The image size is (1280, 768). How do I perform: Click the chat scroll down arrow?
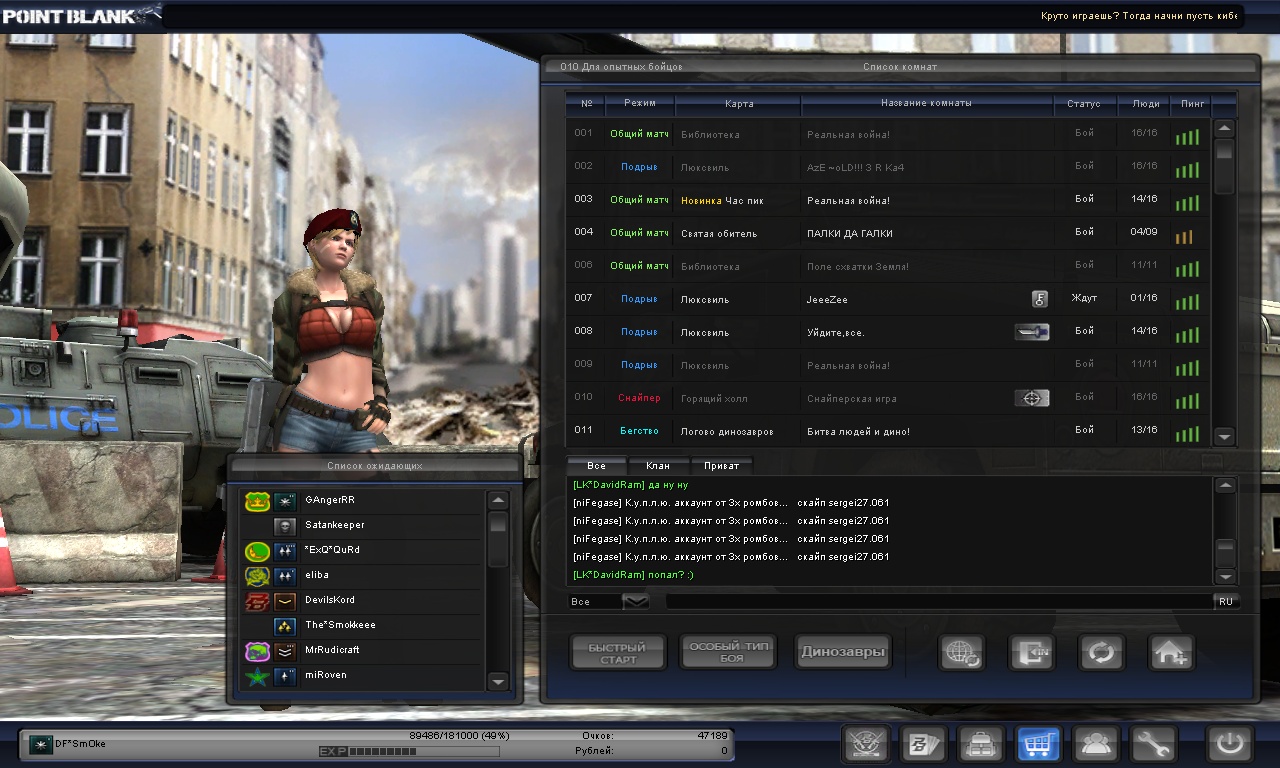click(x=1225, y=577)
